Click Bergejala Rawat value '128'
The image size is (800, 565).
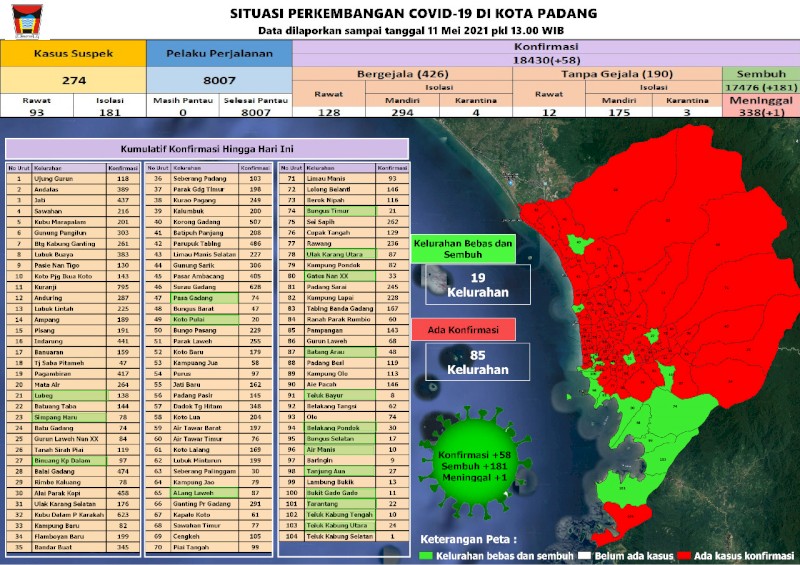click(x=329, y=112)
